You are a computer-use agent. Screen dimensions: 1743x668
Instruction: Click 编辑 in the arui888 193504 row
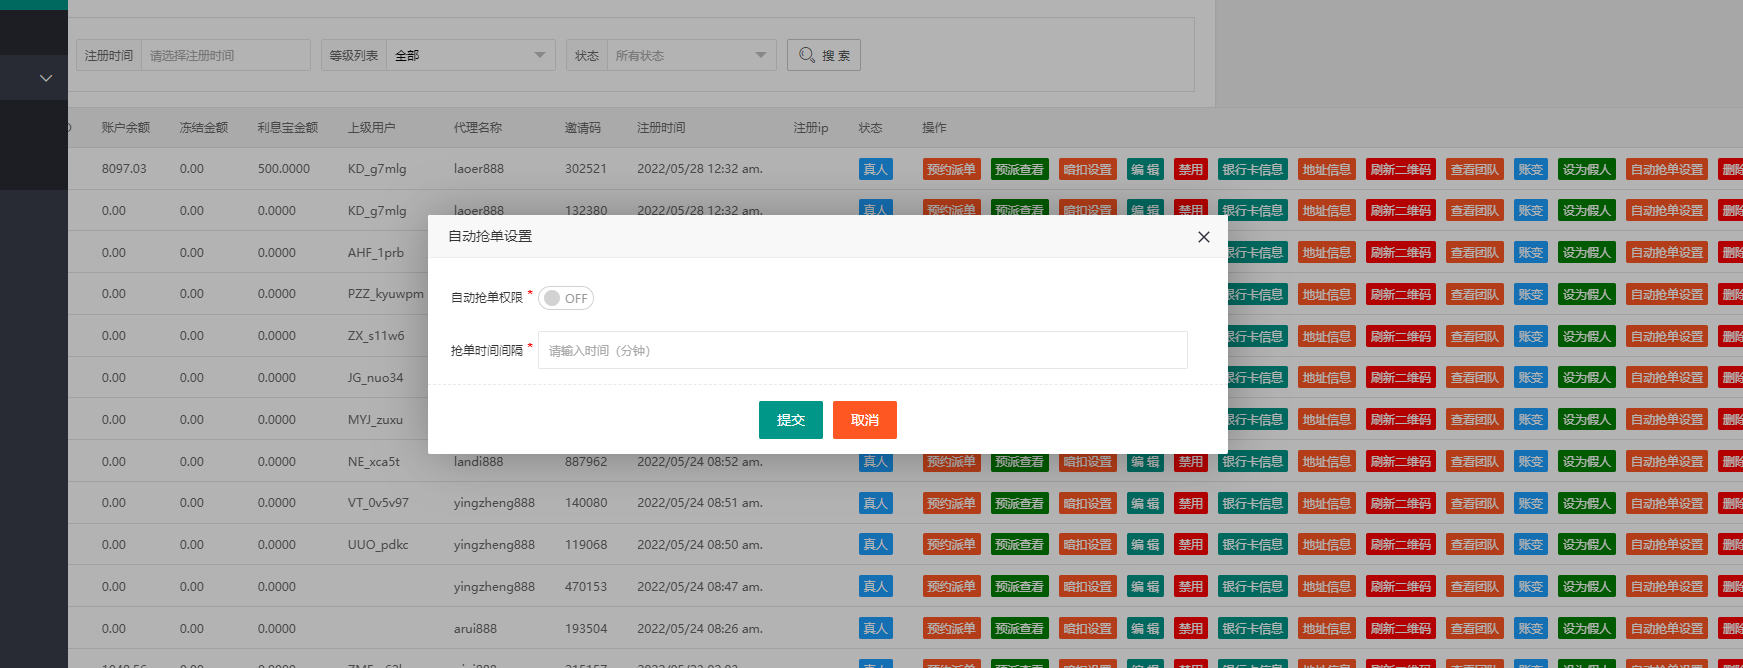click(1146, 629)
